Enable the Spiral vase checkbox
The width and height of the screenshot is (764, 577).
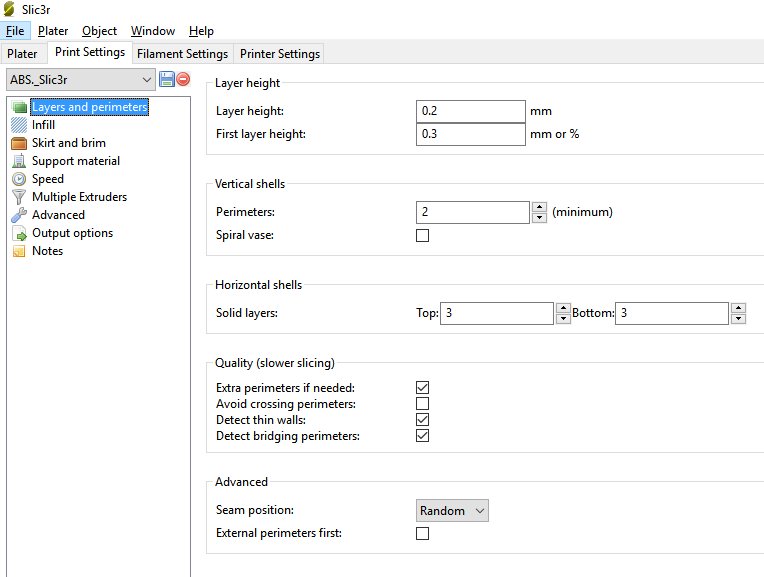(x=422, y=236)
